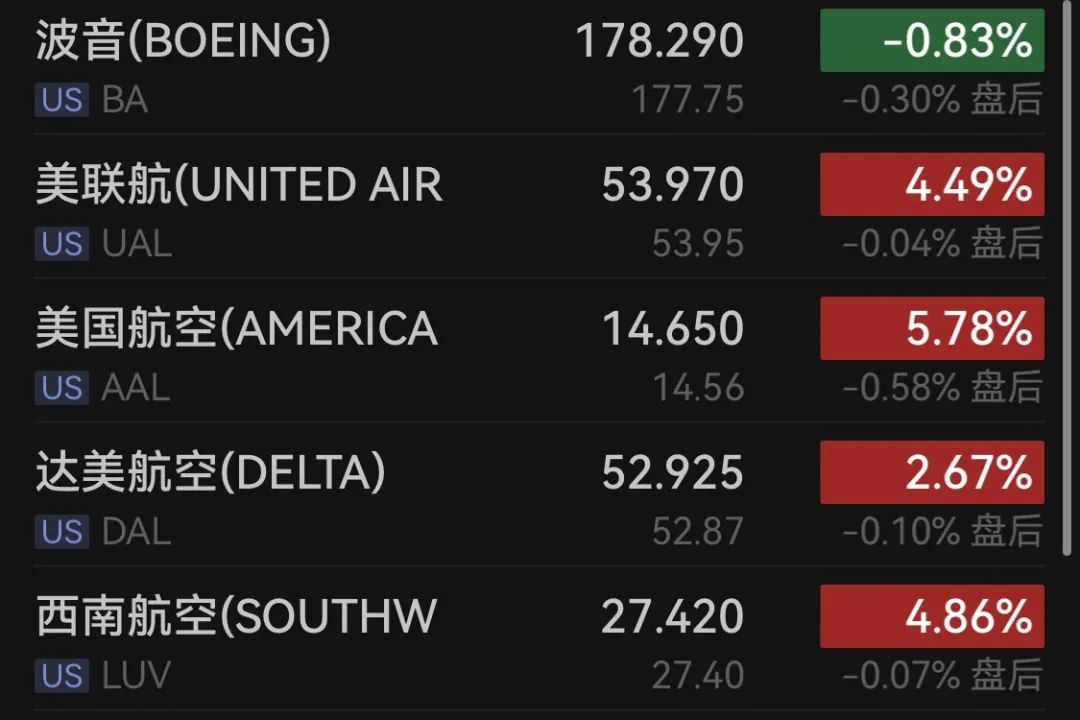Tap United Air's red 4.49% change badge

pyautogui.click(x=932, y=185)
